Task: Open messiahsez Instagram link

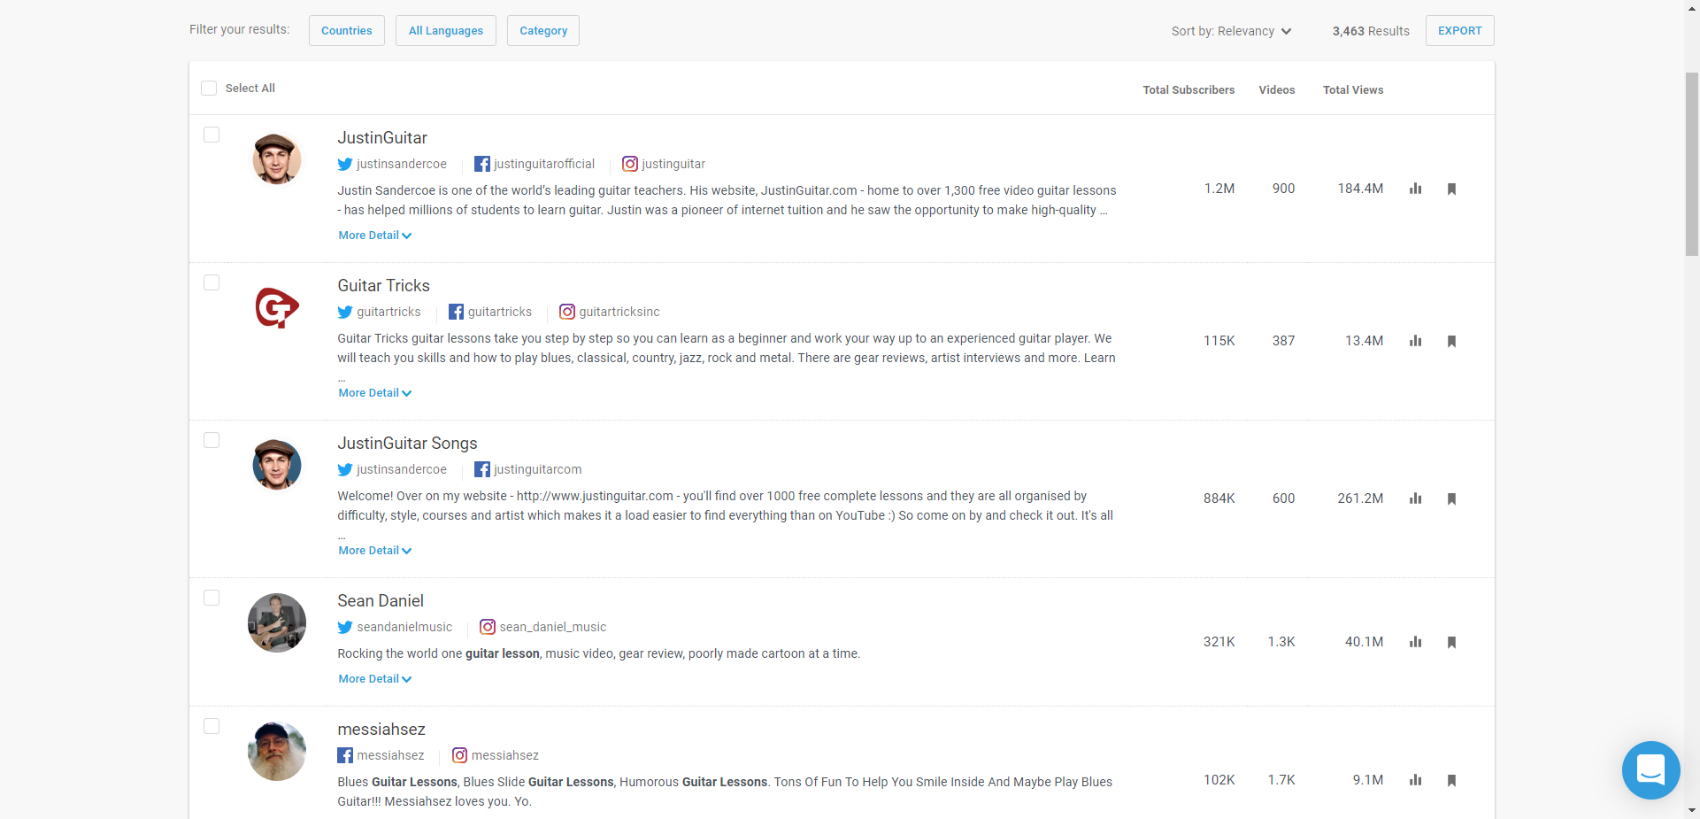Action: click(495, 755)
